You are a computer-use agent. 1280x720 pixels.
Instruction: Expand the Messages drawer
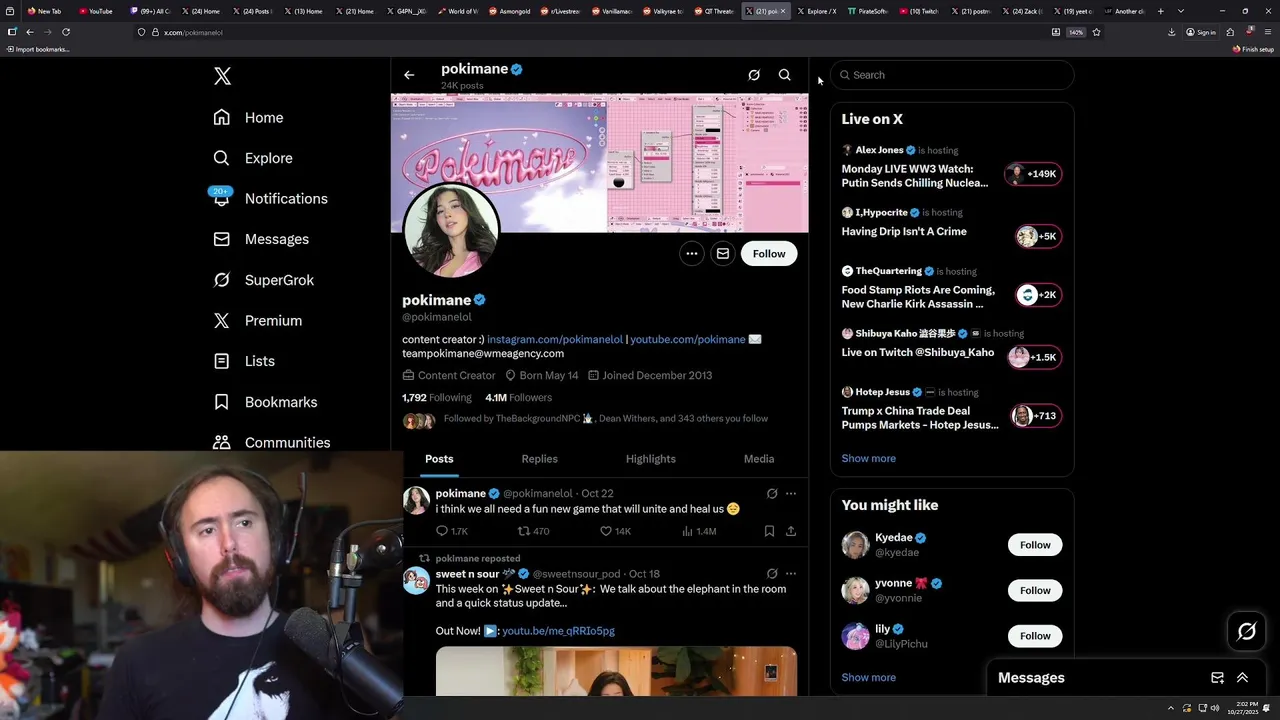coord(1242,678)
